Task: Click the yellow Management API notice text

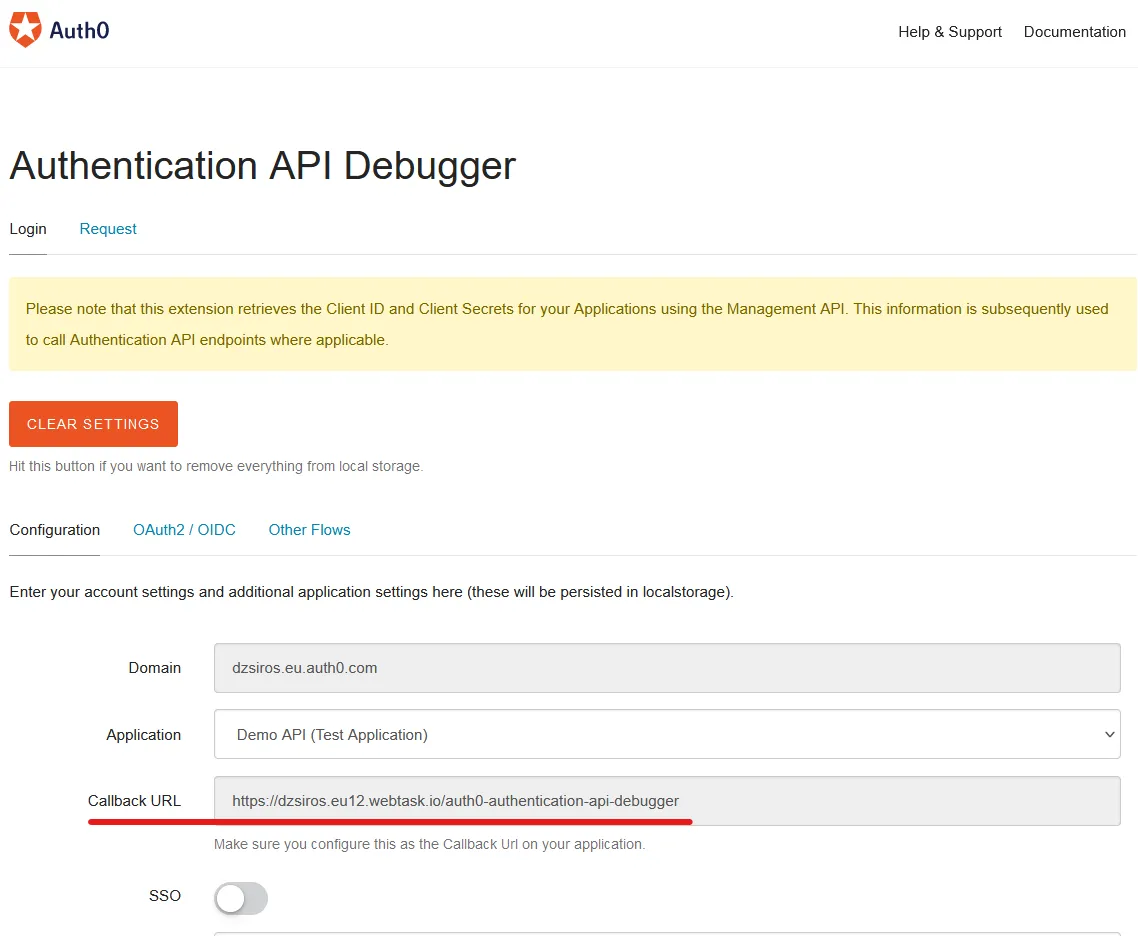Action: coord(567,324)
